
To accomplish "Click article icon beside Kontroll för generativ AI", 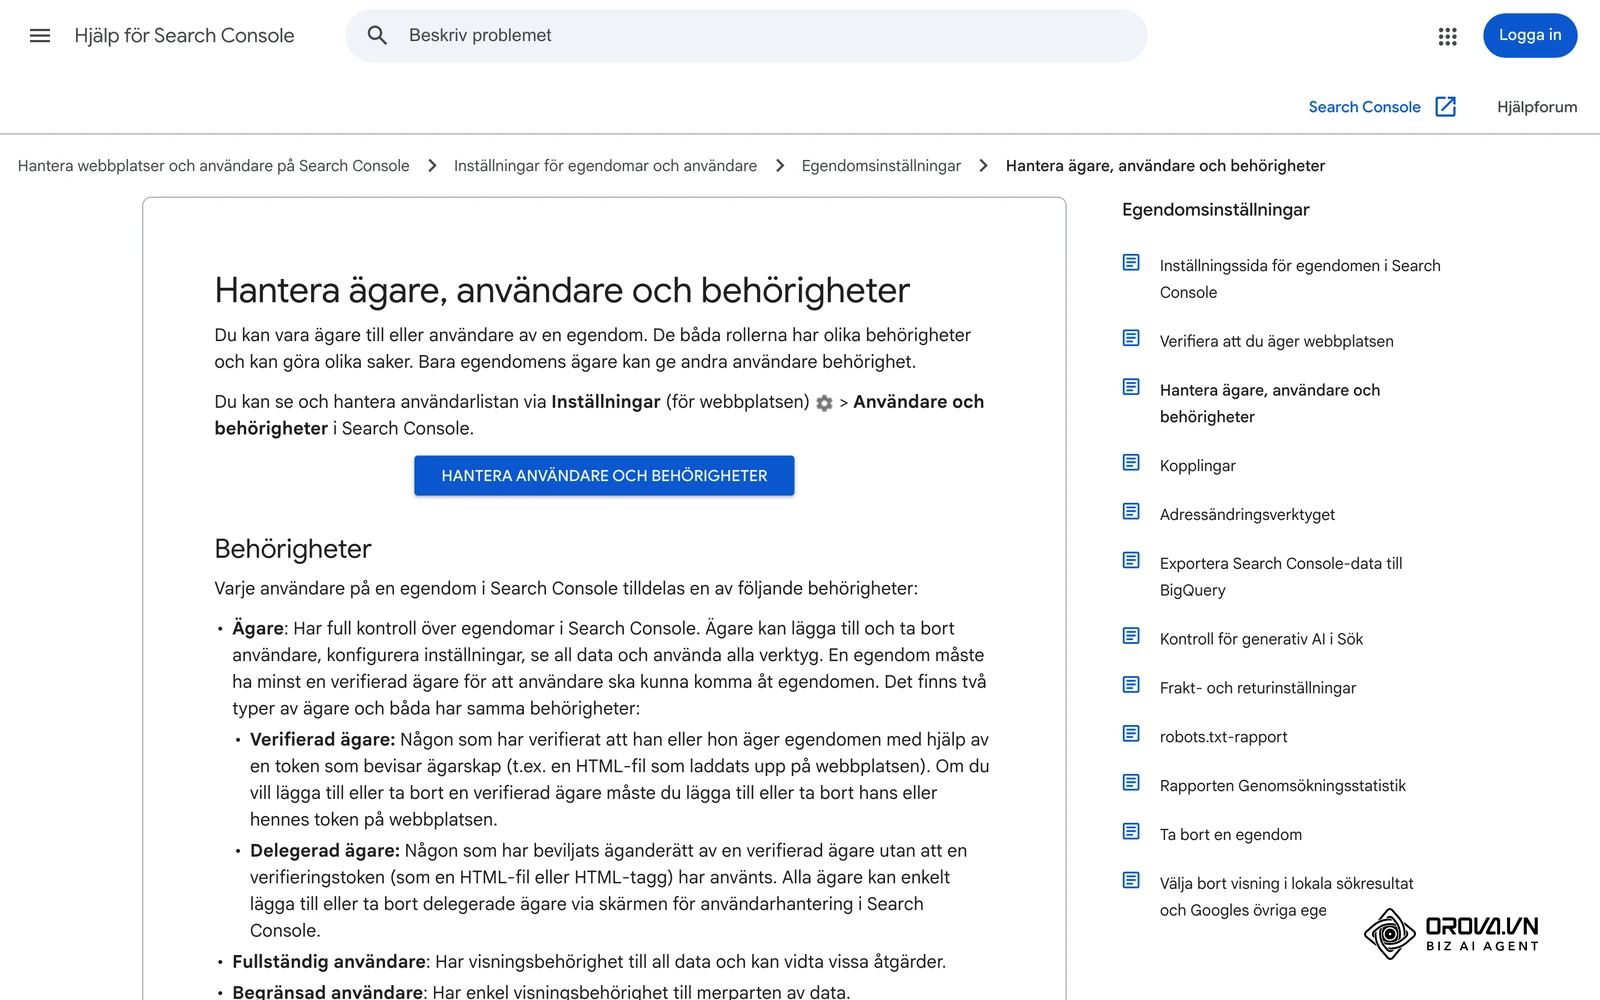I will pos(1131,636).
